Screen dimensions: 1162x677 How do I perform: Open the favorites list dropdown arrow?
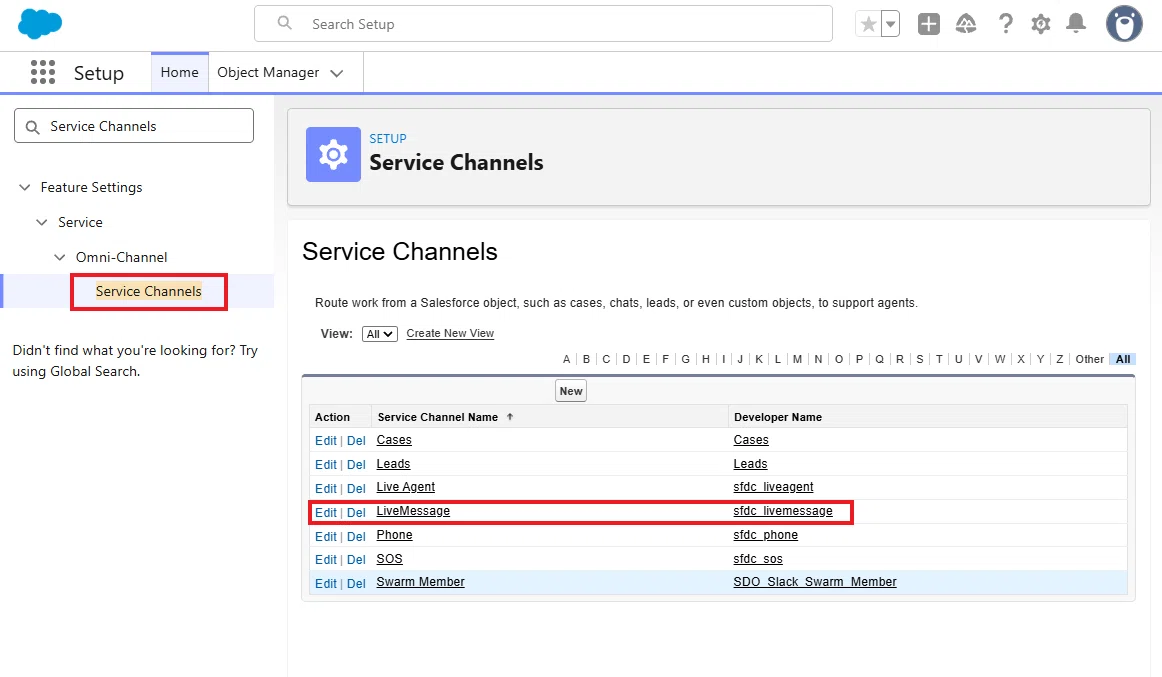(891, 24)
